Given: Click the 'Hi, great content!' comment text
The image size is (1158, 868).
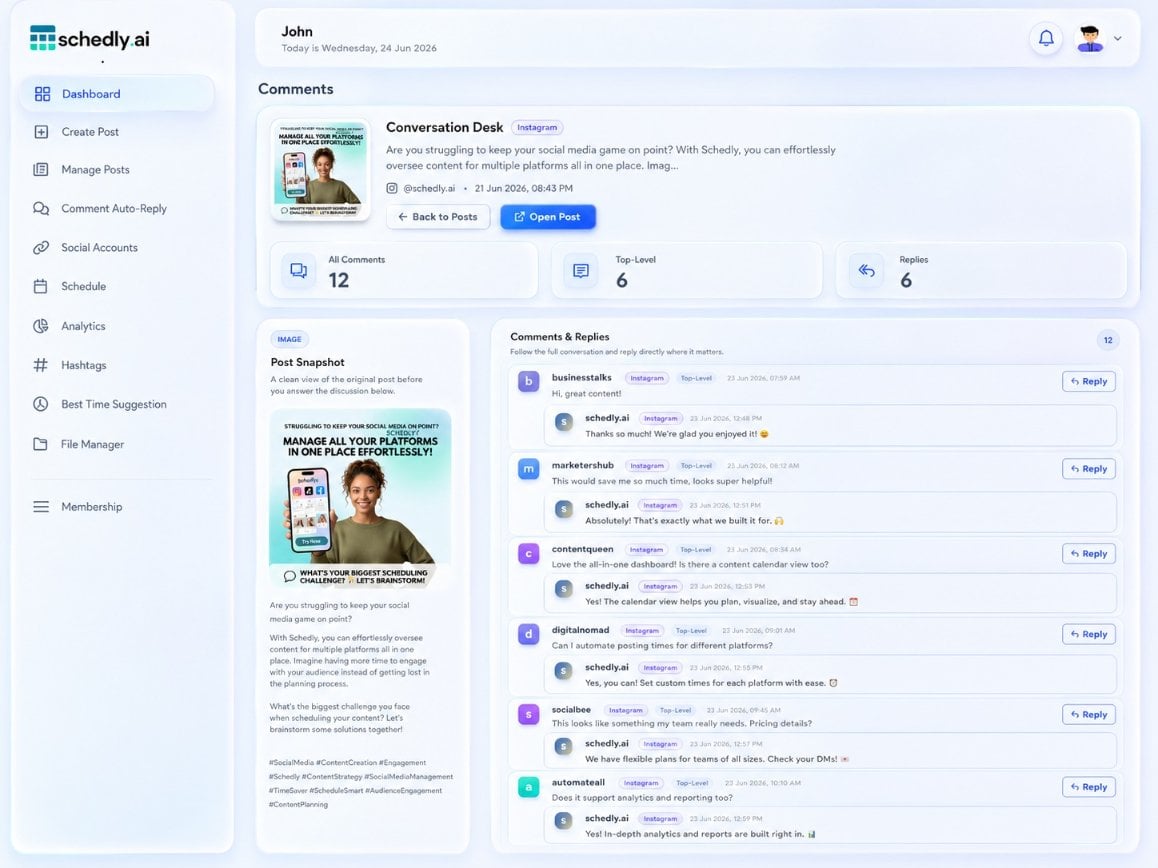Looking at the screenshot, I should [x=586, y=394].
